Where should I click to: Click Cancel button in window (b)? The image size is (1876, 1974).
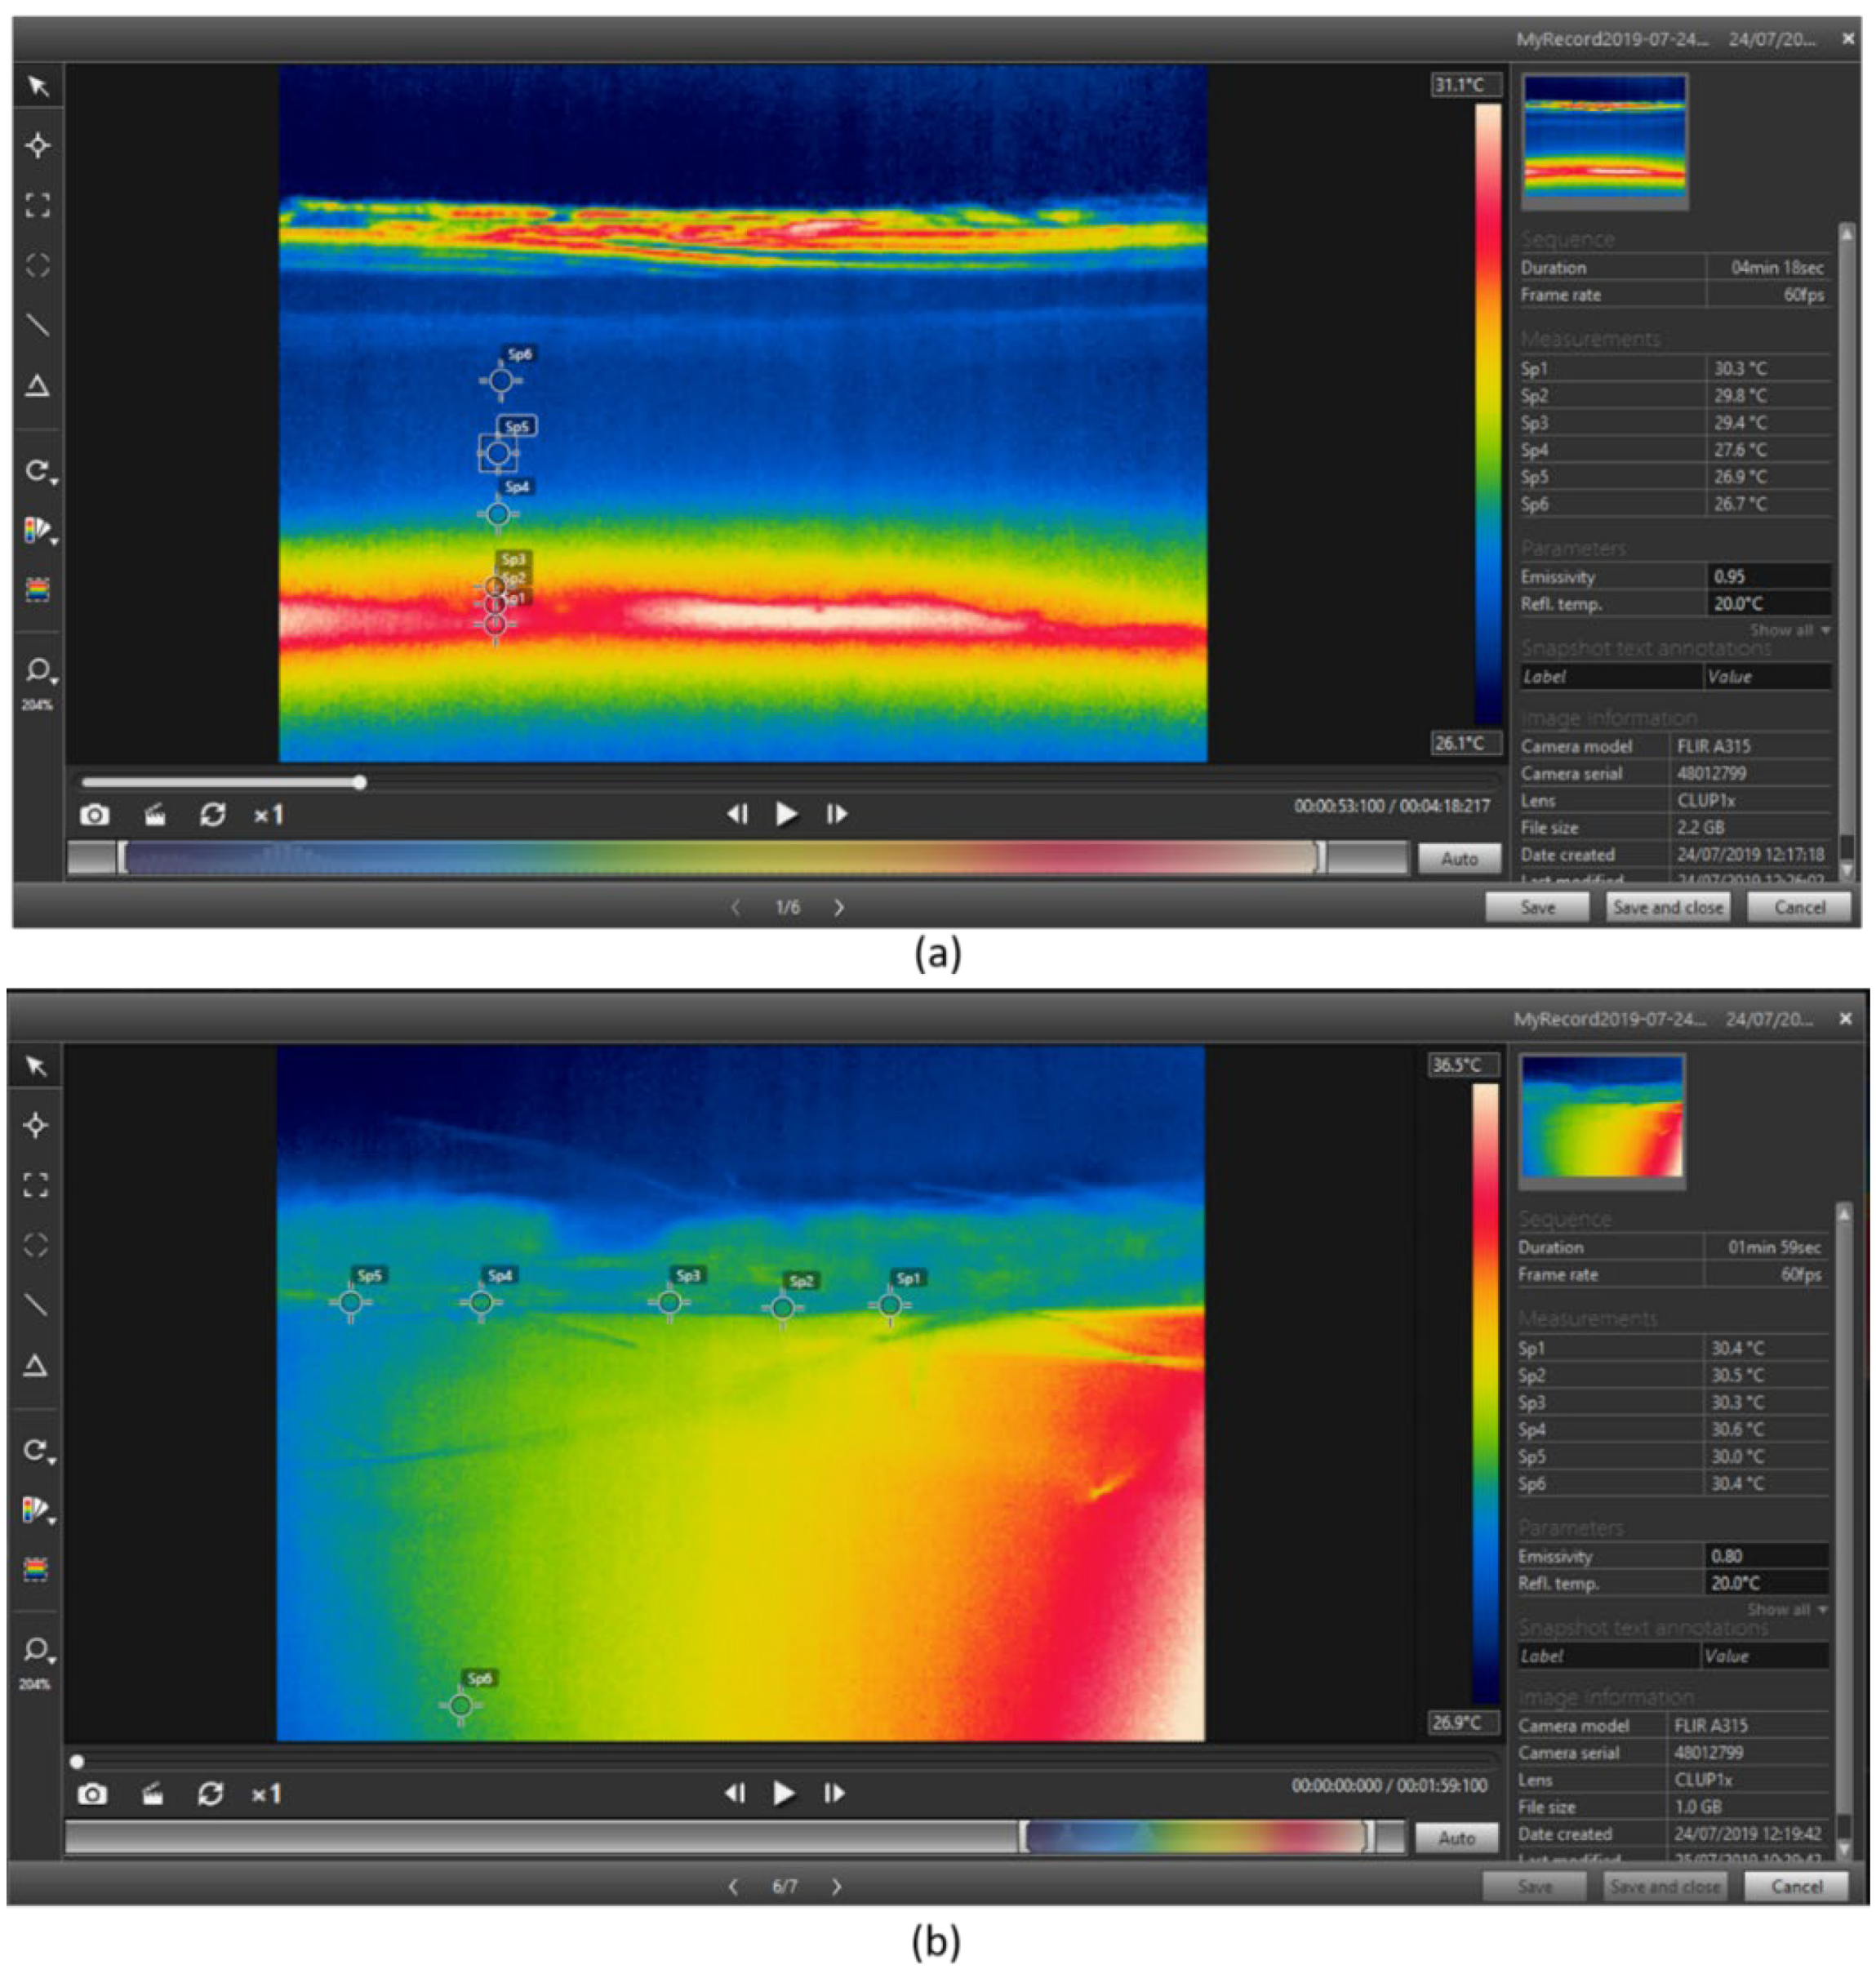click(1796, 1886)
